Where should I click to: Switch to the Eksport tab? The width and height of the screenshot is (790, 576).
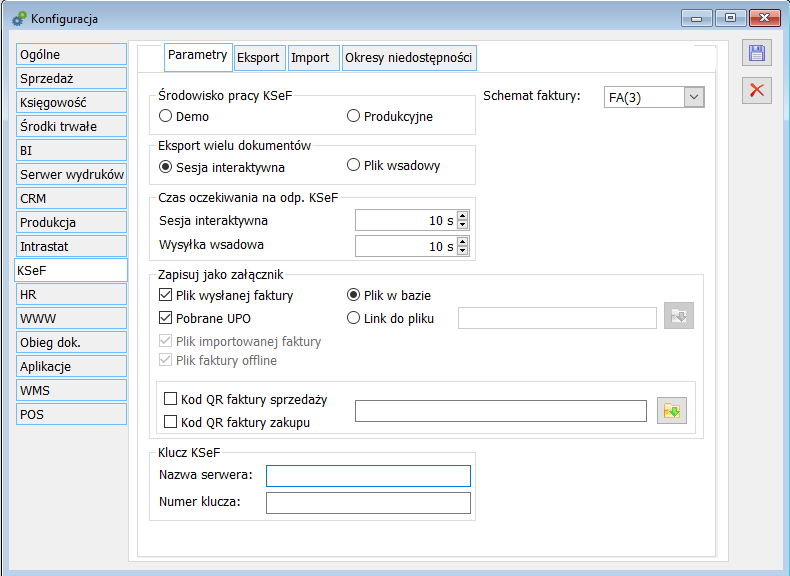tap(260, 58)
